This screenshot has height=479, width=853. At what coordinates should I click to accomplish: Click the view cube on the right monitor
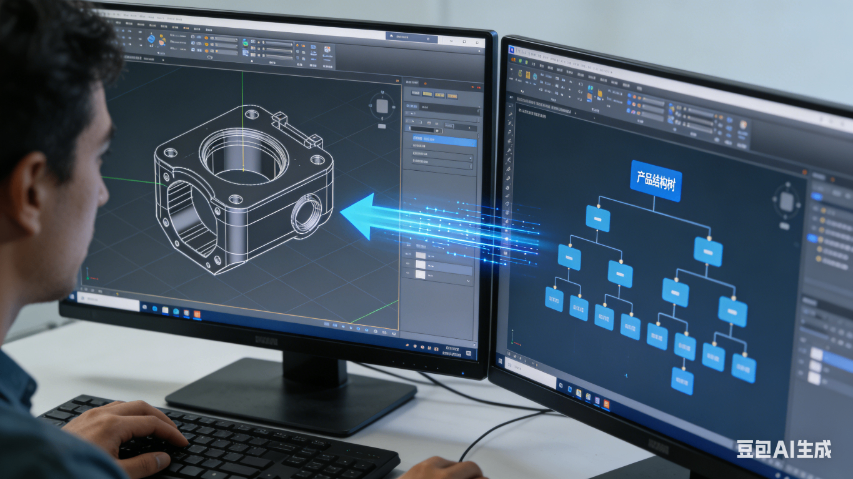787,202
